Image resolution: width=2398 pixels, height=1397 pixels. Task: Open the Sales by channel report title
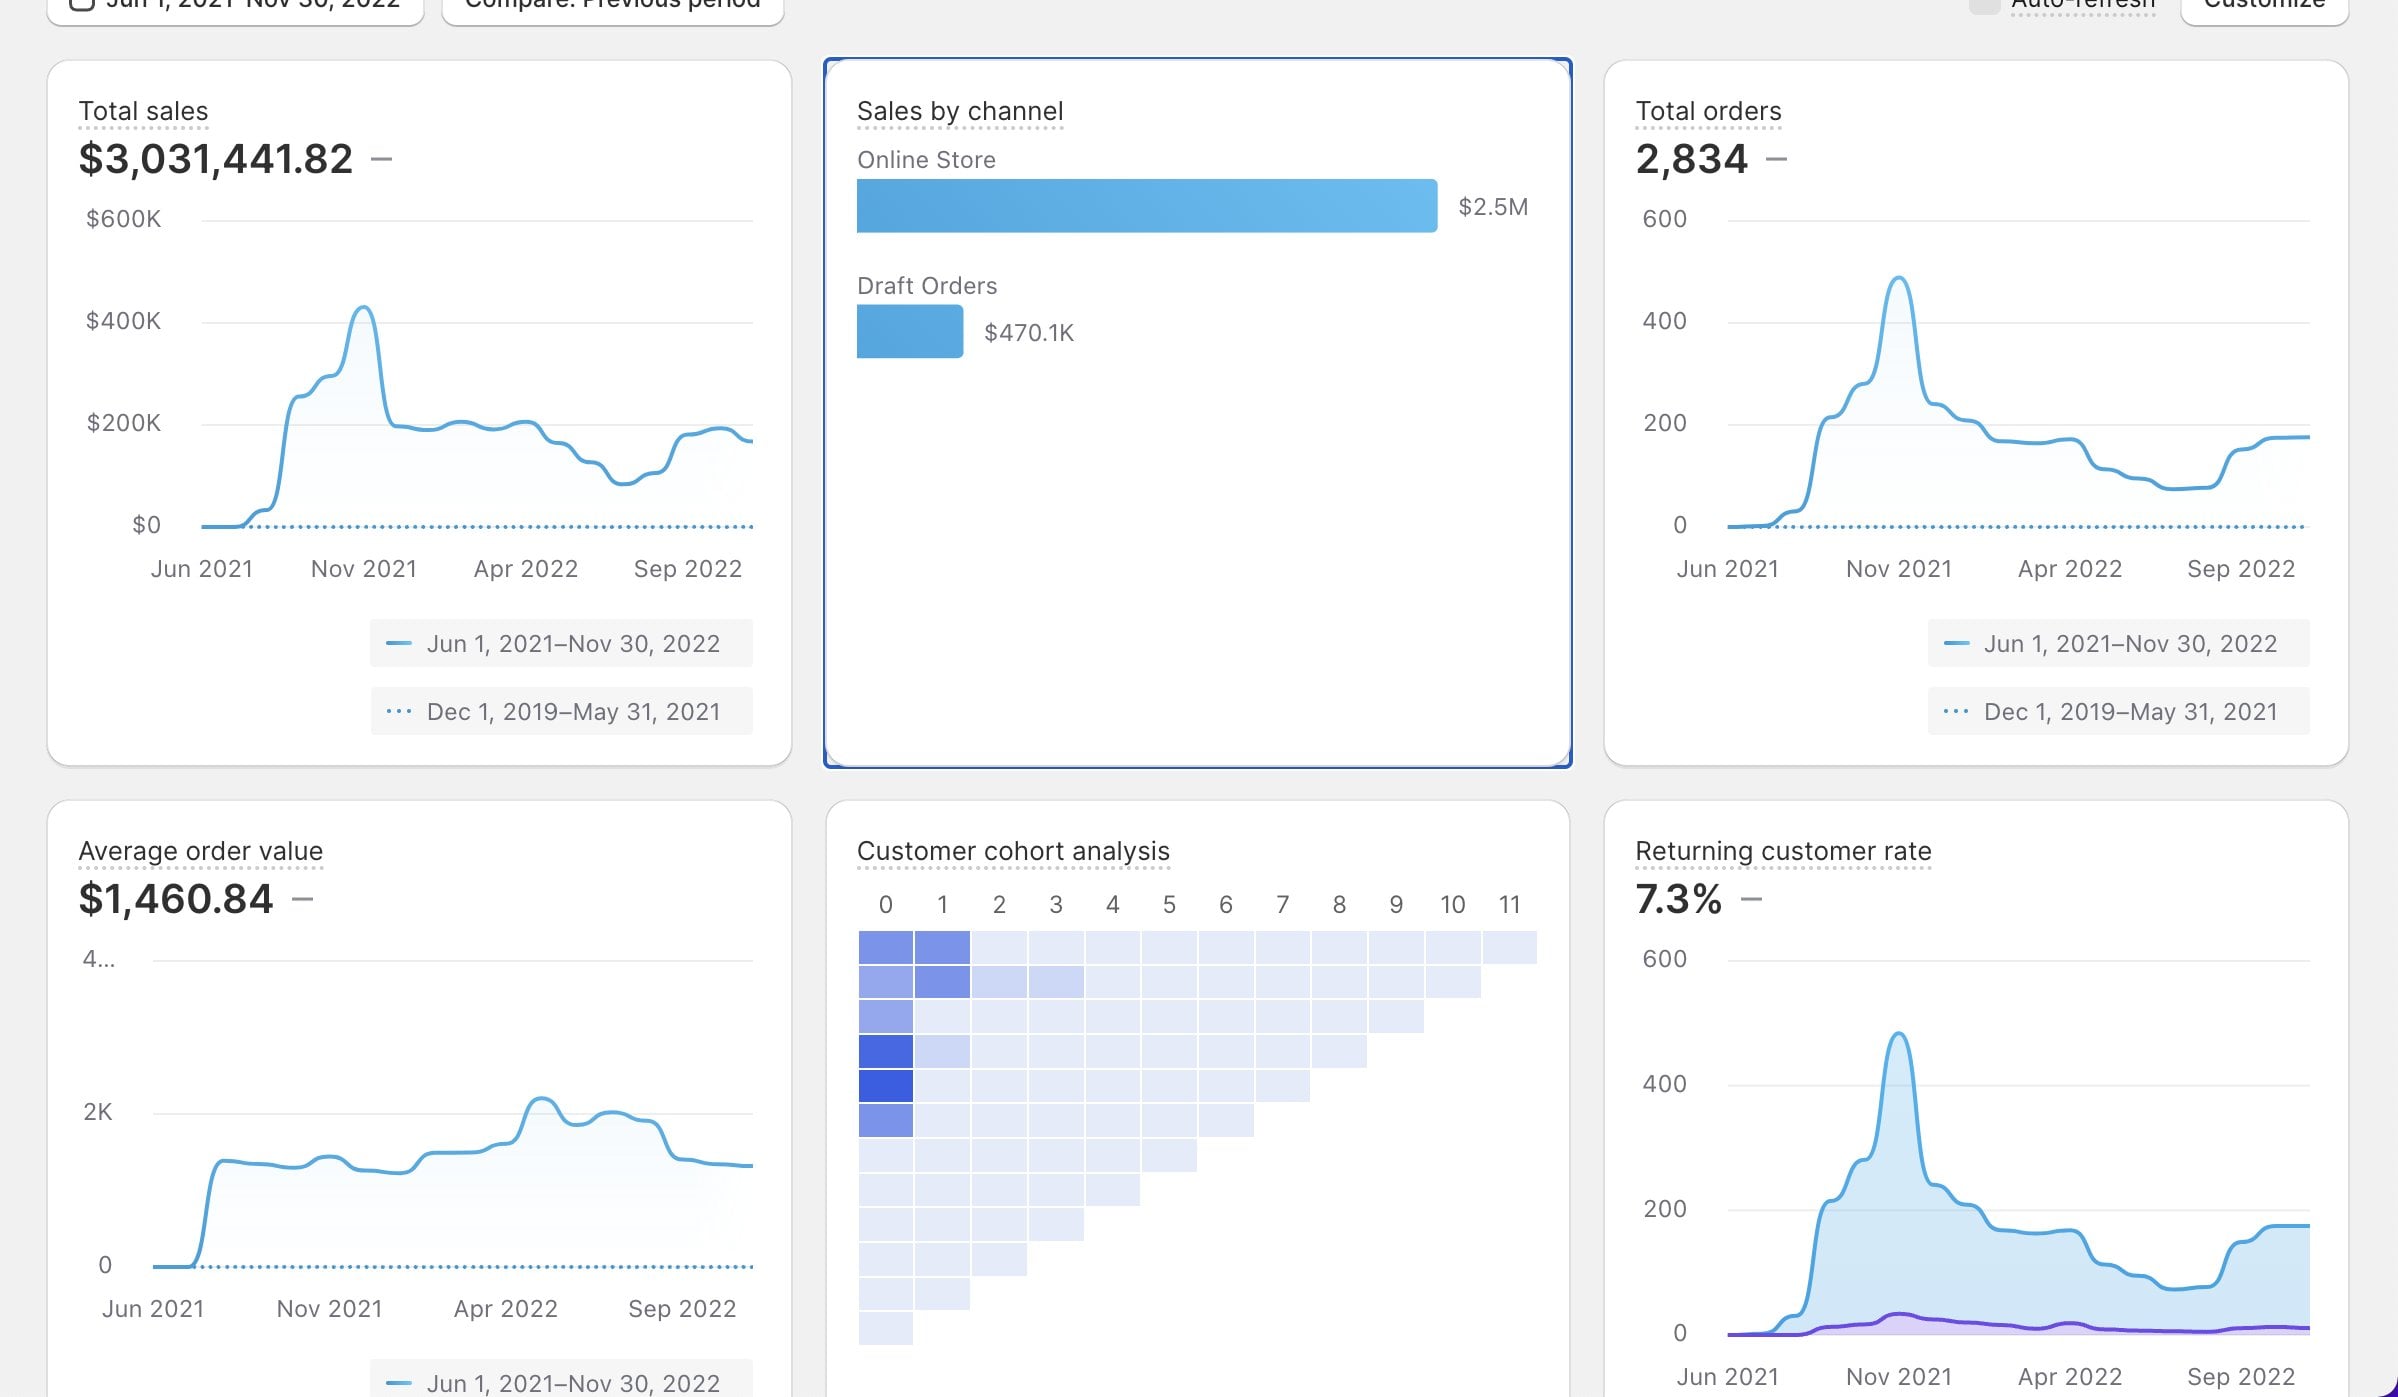(959, 111)
